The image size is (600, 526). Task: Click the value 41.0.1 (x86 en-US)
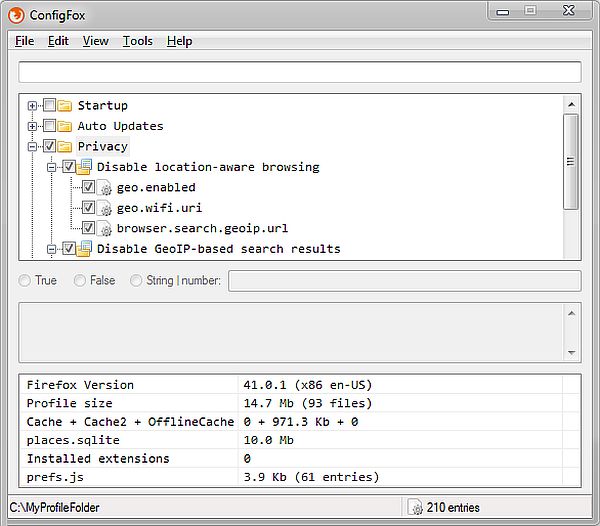coord(308,385)
